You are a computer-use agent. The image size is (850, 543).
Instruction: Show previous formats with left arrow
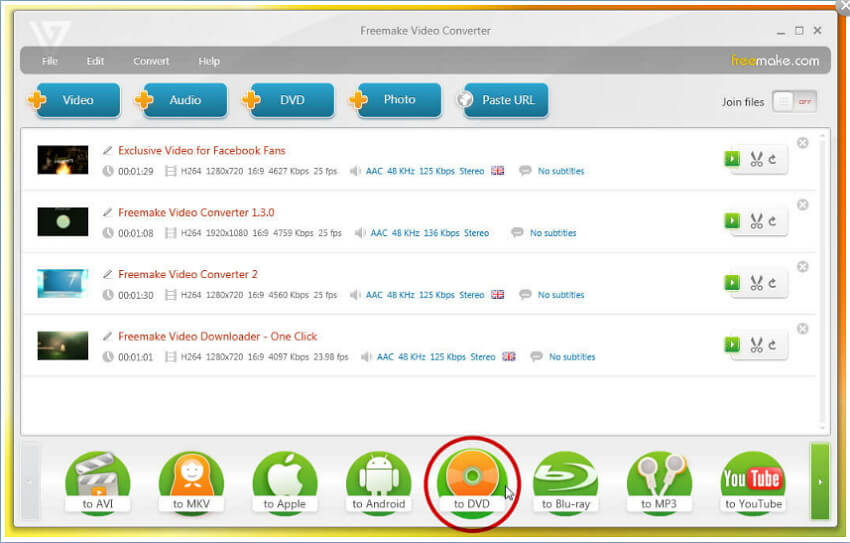tap(30, 481)
